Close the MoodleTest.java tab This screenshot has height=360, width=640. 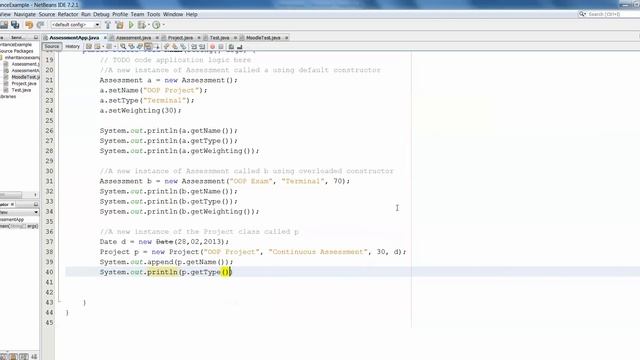pyautogui.click(x=287, y=38)
